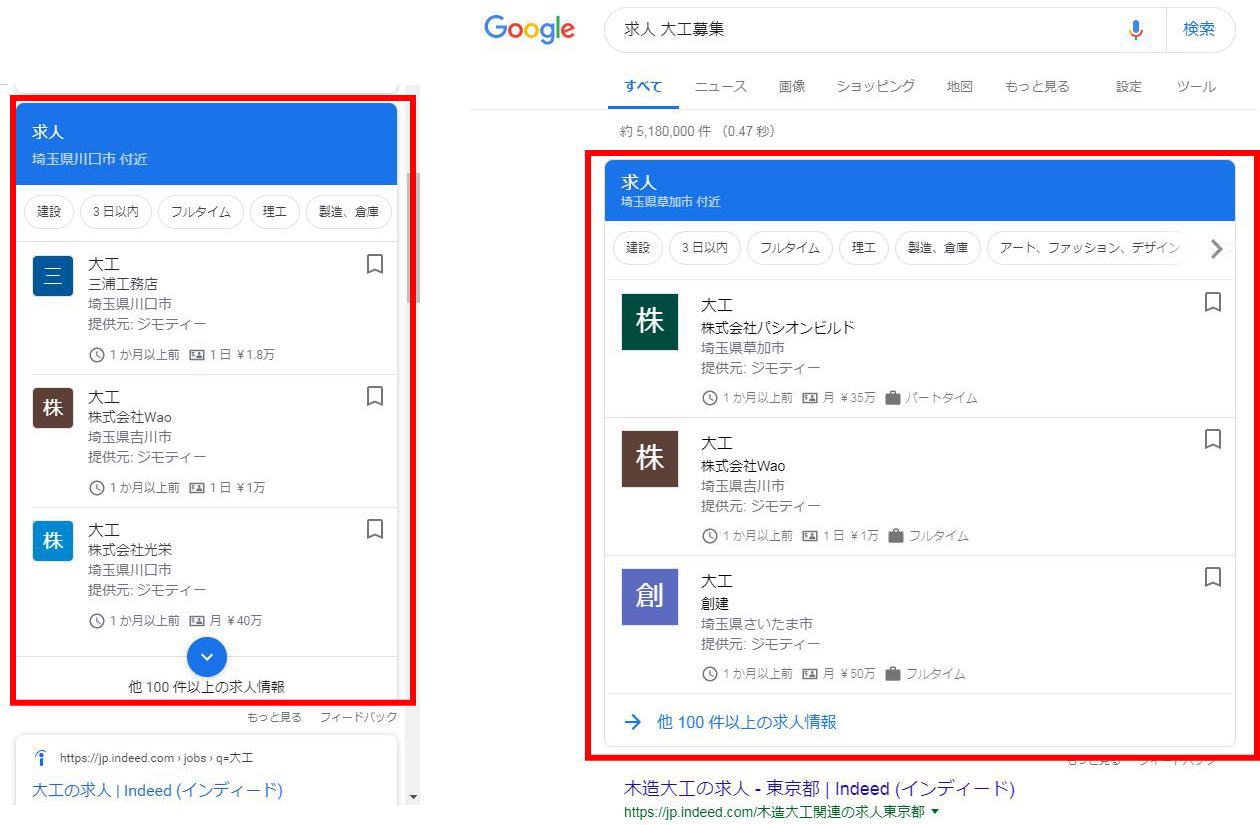Click the 株式会社光栄 company name
The height and width of the screenshot is (825, 1260).
[130, 550]
